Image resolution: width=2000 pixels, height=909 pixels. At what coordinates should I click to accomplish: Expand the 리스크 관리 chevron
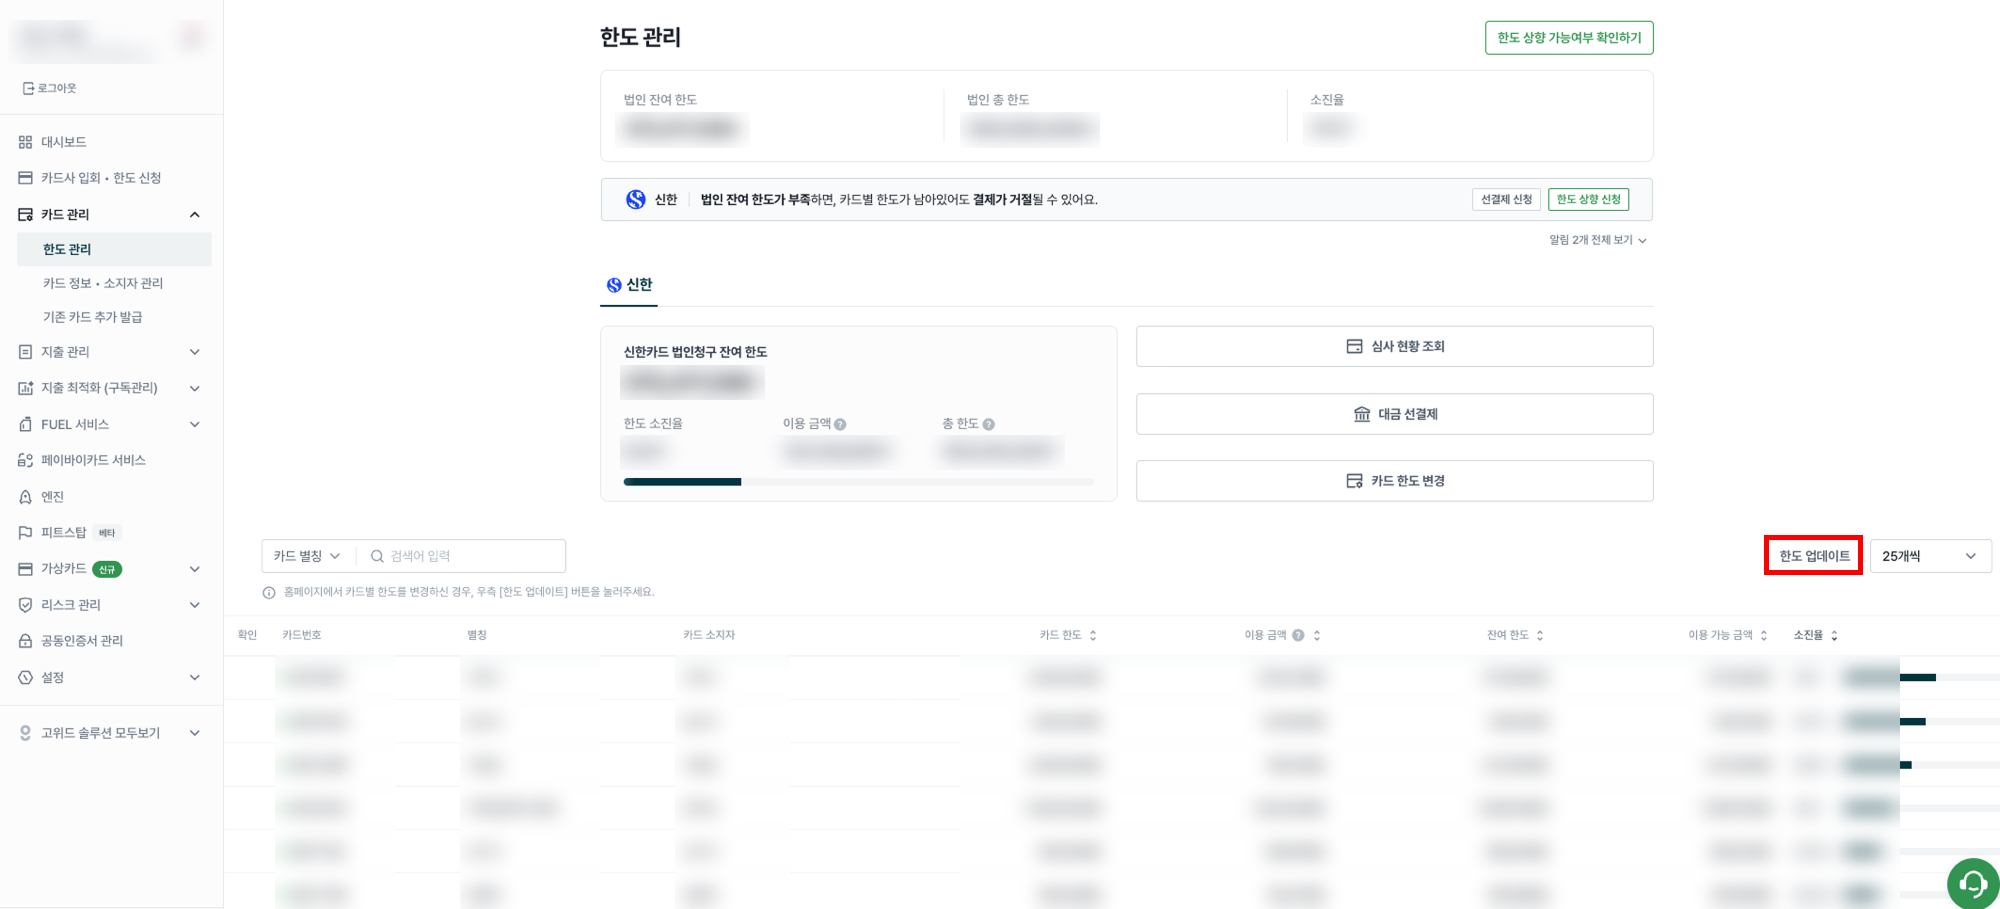(195, 605)
